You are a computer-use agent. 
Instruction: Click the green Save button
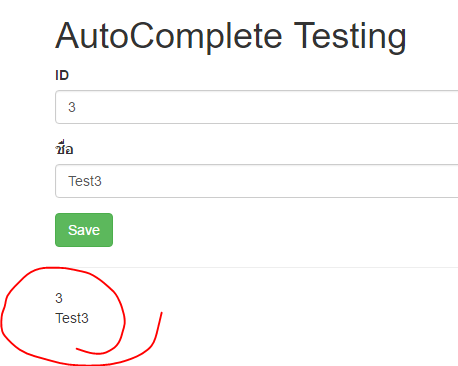pos(84,230)
